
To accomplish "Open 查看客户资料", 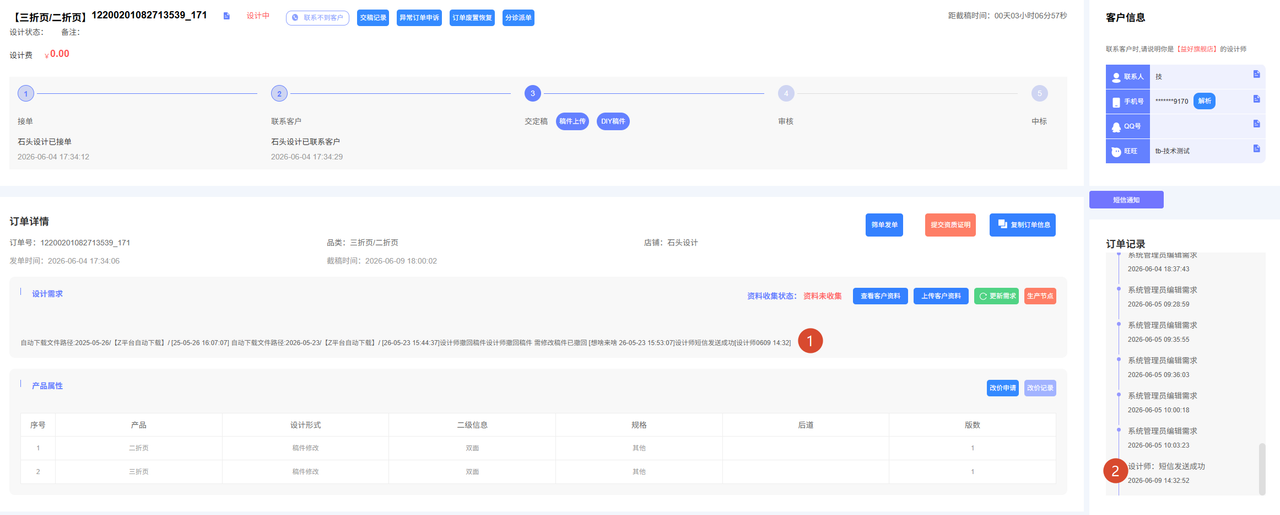I will pos(879,296).
